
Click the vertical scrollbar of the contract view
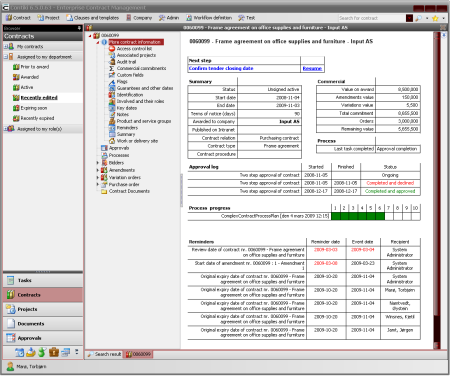click(x=437, y=190)
